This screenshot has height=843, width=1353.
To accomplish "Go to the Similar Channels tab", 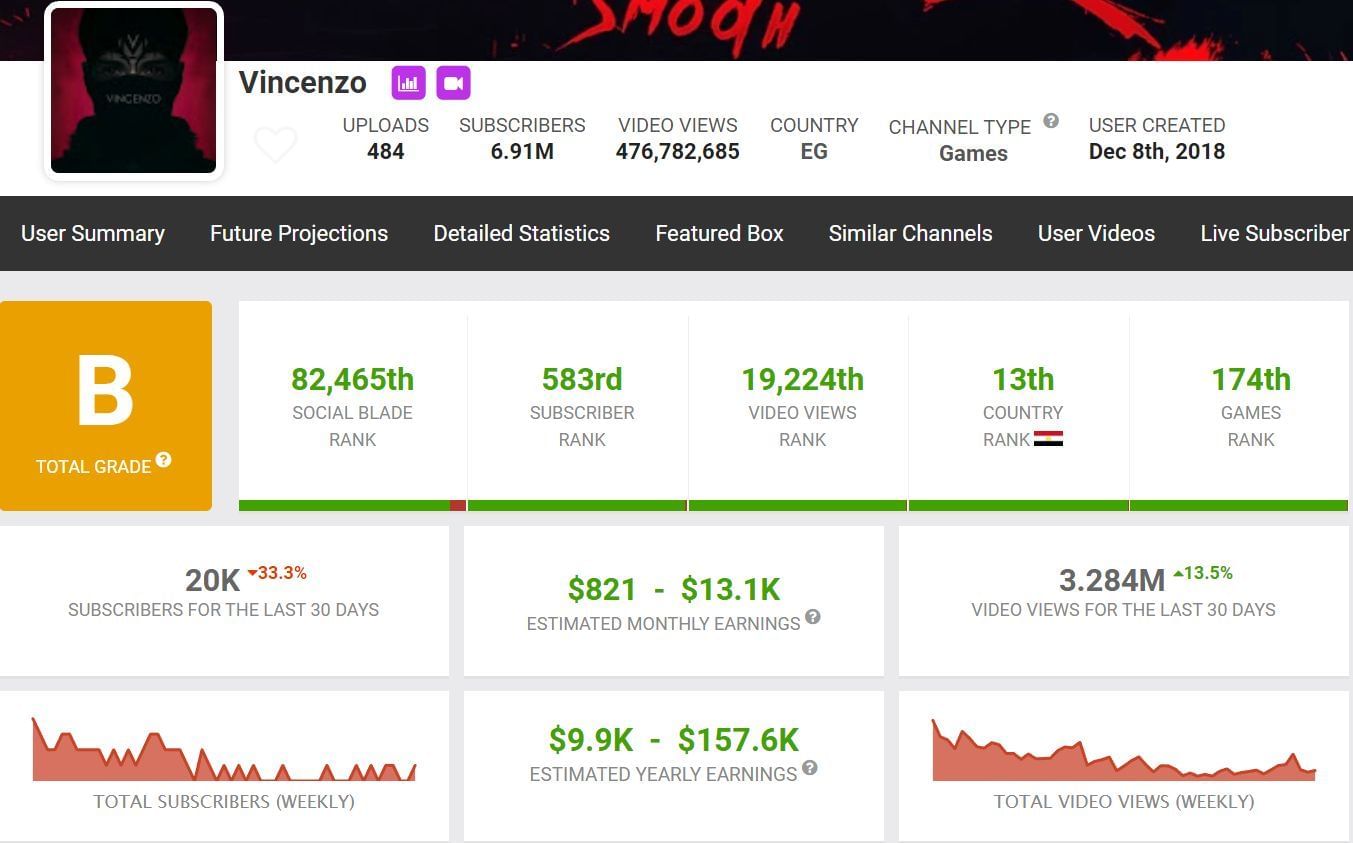I will tap(910, 233).
